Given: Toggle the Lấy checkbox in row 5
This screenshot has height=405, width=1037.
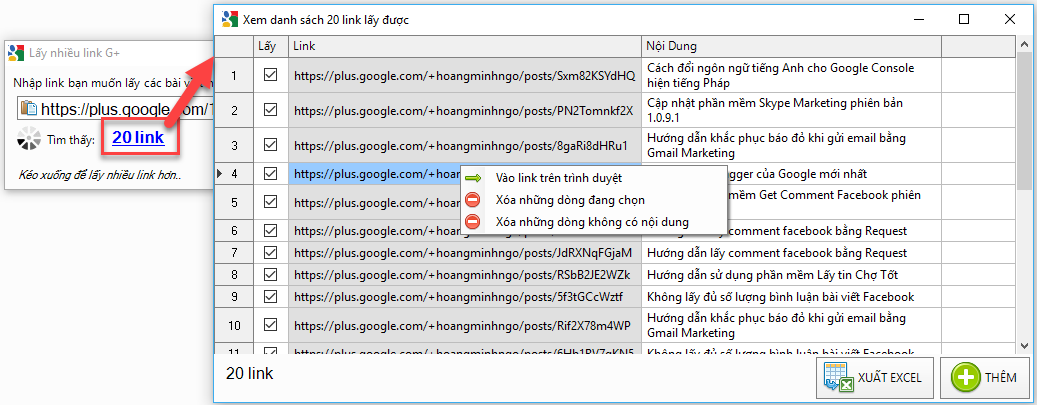Looking at the screenshot, I should tap(270, 201).
